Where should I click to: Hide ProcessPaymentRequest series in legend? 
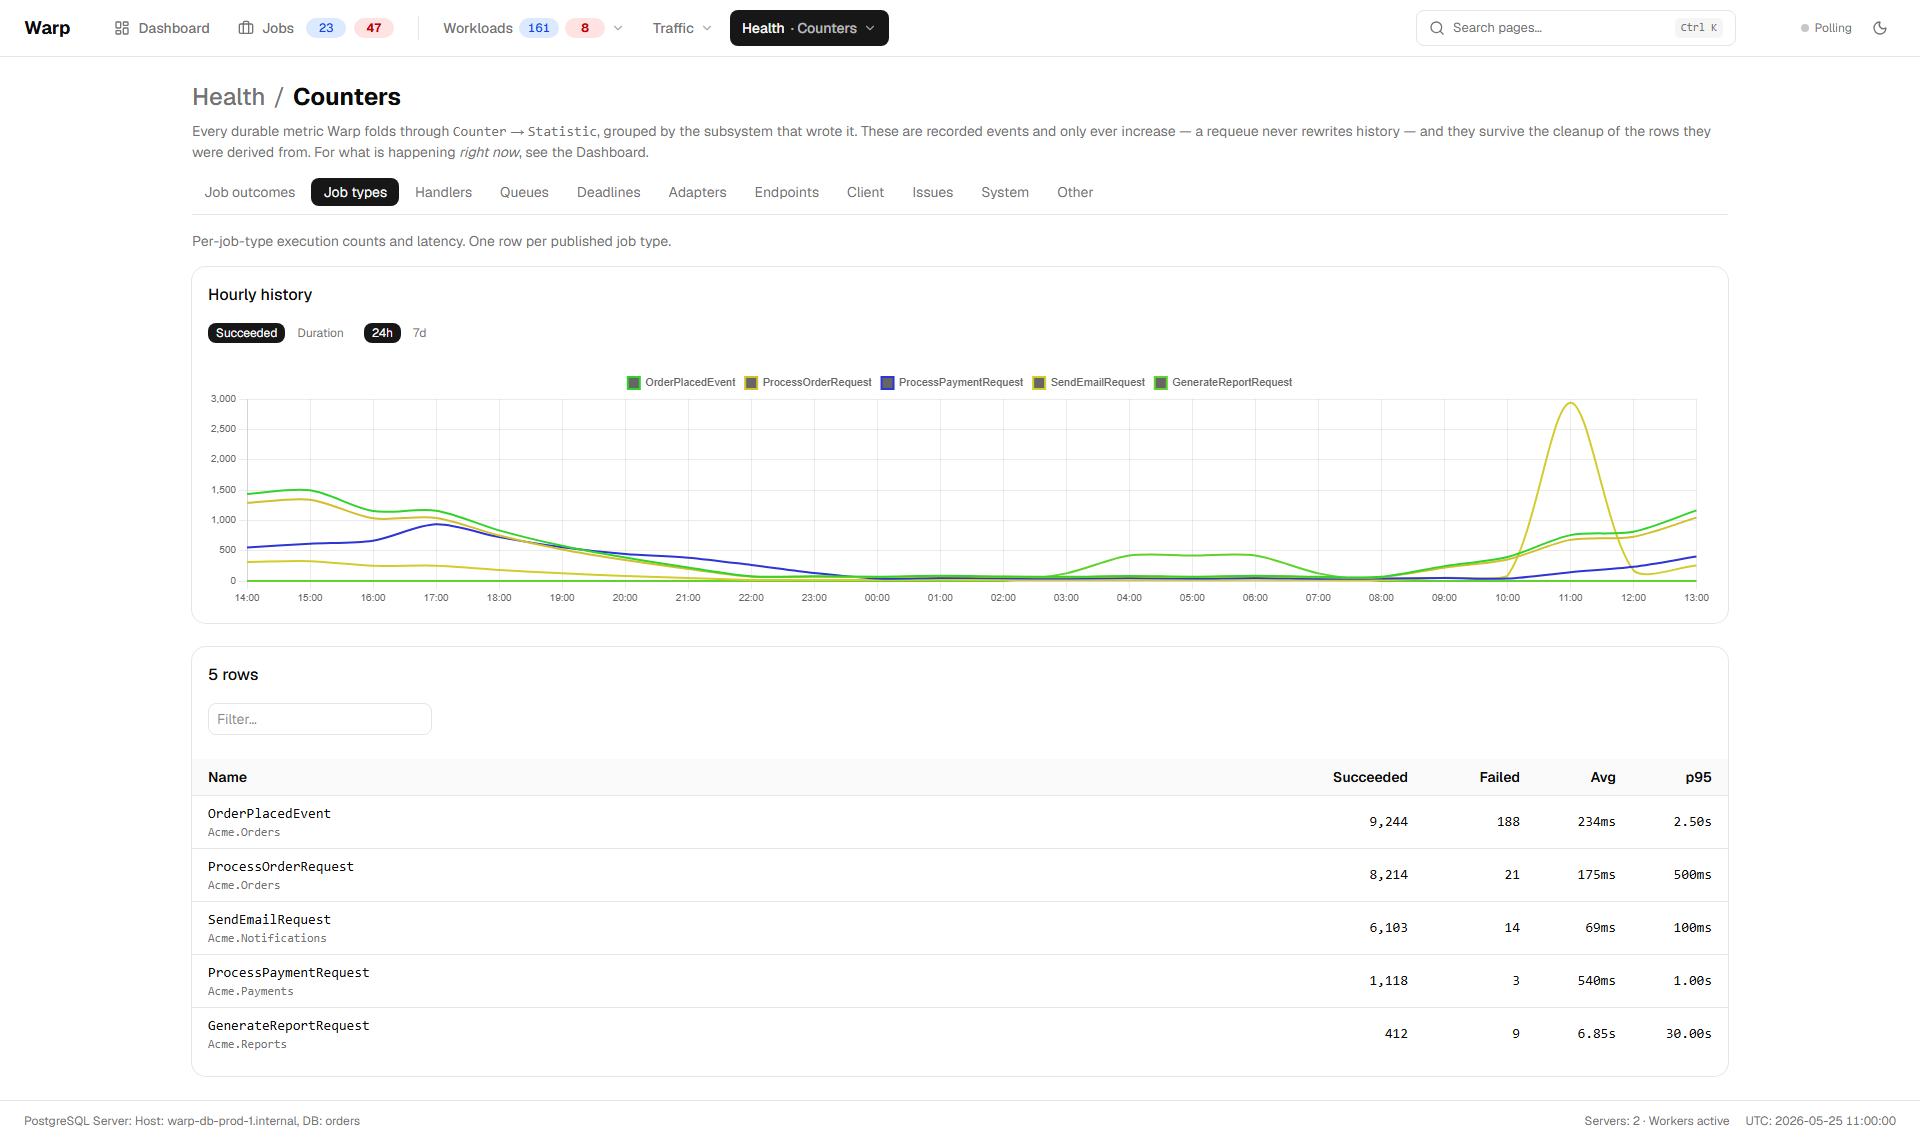887,383
